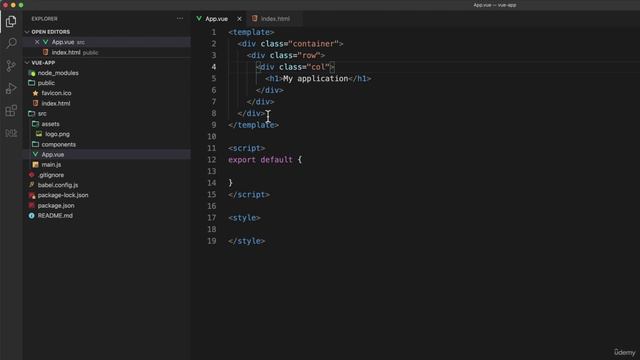Open the Extensions view icon
Image resolution: width=640 pixels, height=360 pixels.
[x=11, y=110]
